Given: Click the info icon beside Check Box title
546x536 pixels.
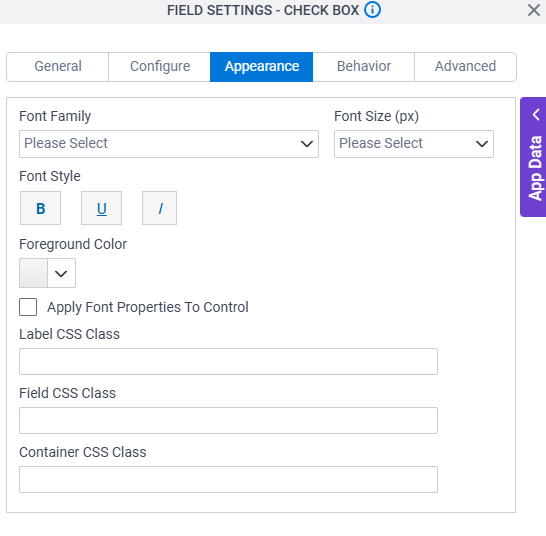Looking at the screenshot, I should (x=372, y=10).
